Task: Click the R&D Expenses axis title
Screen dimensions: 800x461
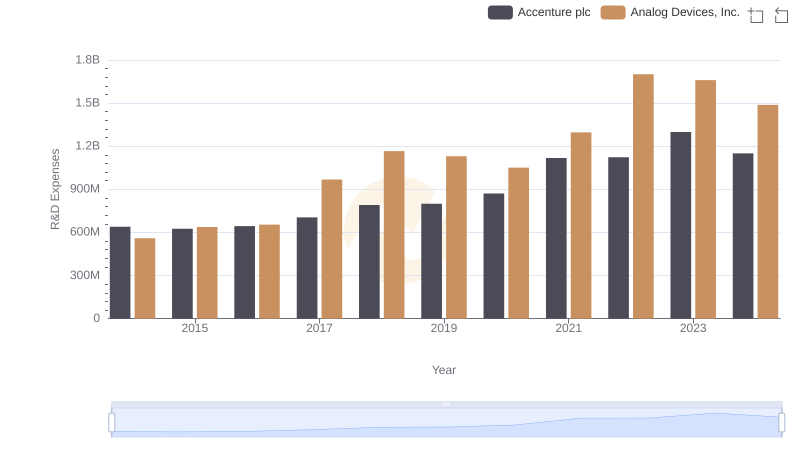Action: (56, 189)
